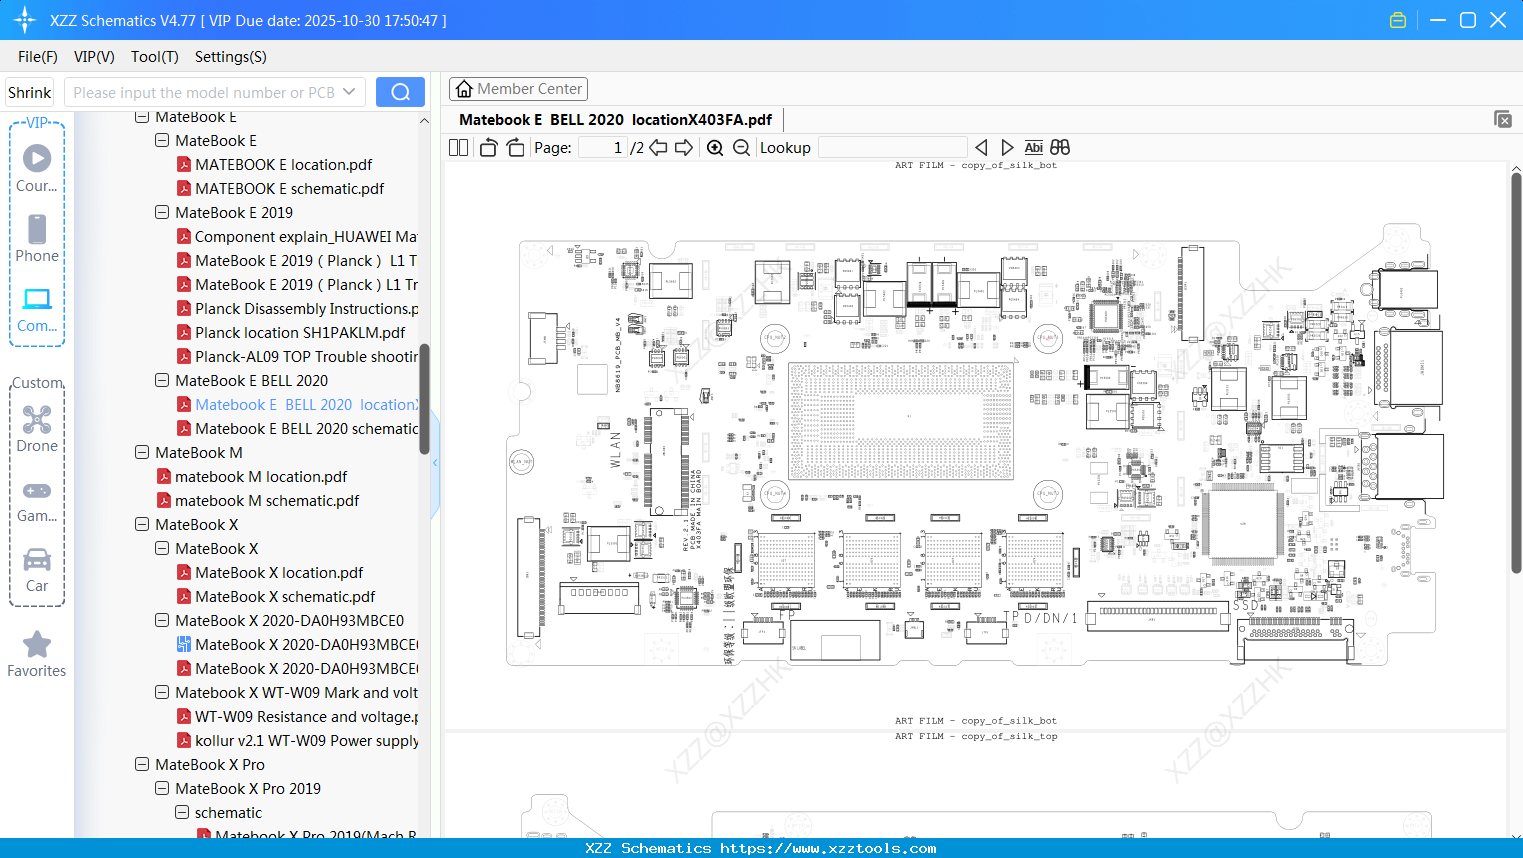
Task: Find previous lookup result
Action: coord(981,148)
